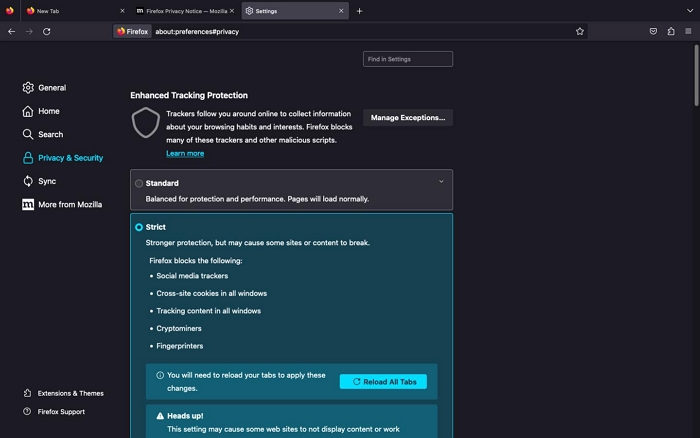Switch to Firefox Privacy Notice tab
Viewport: 700px width, 438px height.
pyautogui.click(x=185, y=11)
